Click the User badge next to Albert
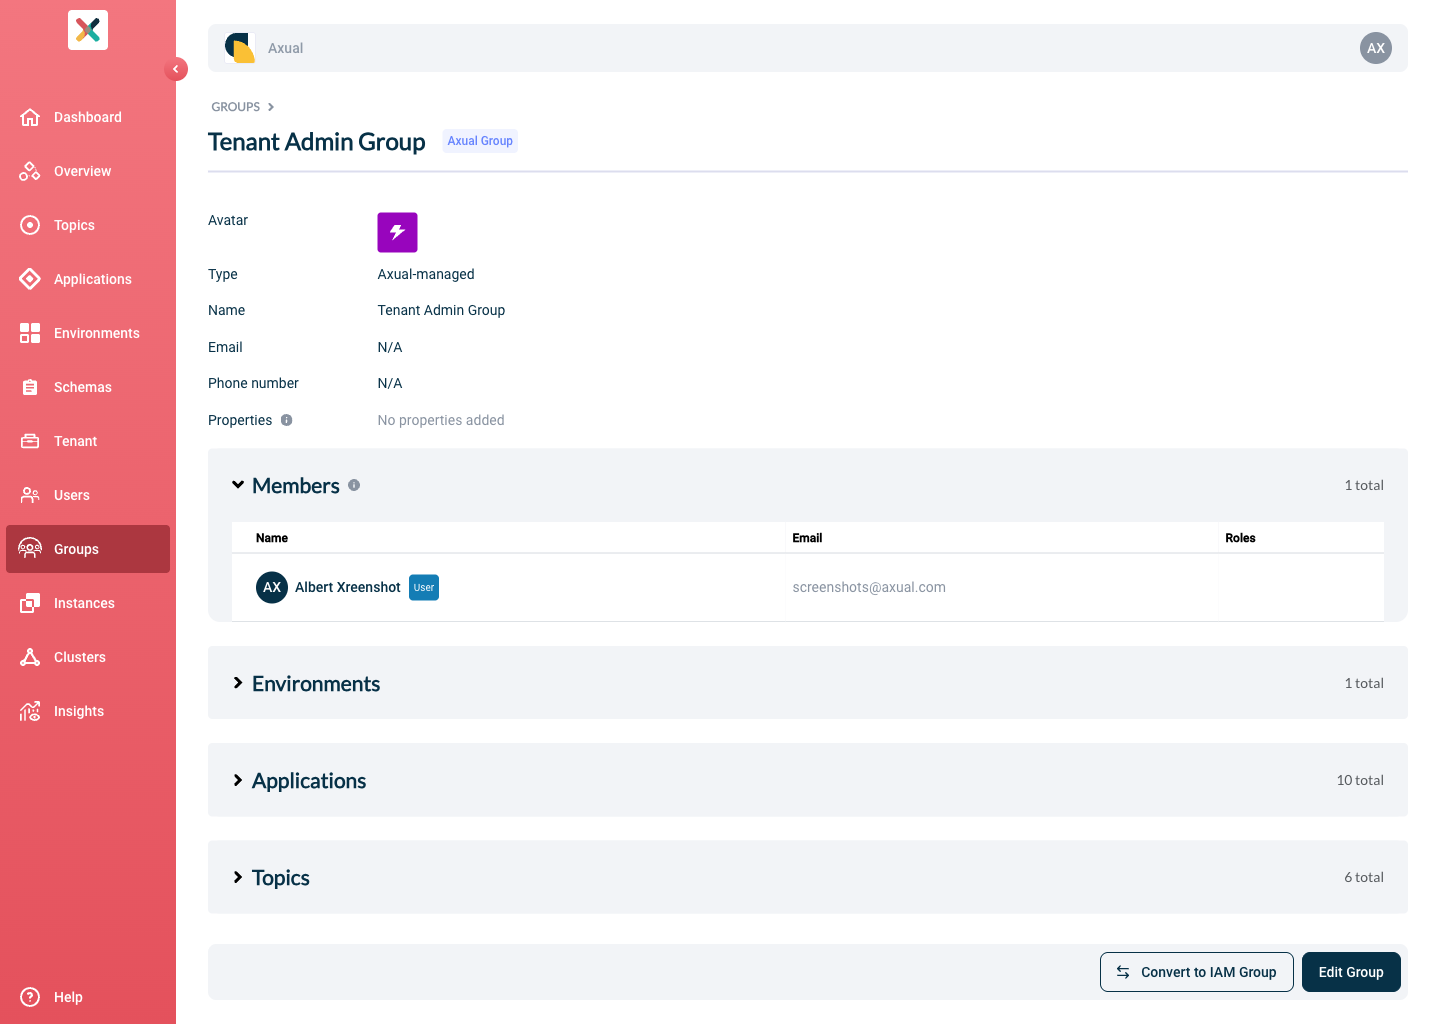Image resolution: width=1440 pixels, height=1024 pixels. click(424, 587)
